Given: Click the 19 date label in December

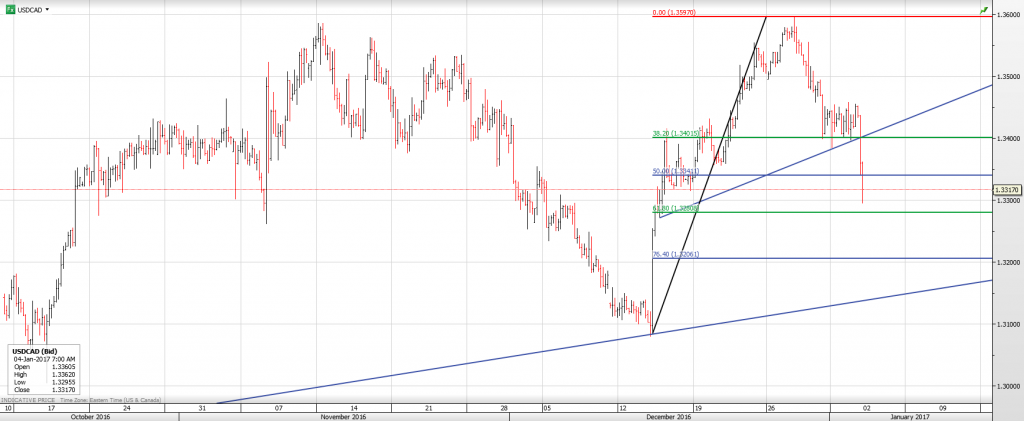Looking at the screenshot, I should click(697, 408).
